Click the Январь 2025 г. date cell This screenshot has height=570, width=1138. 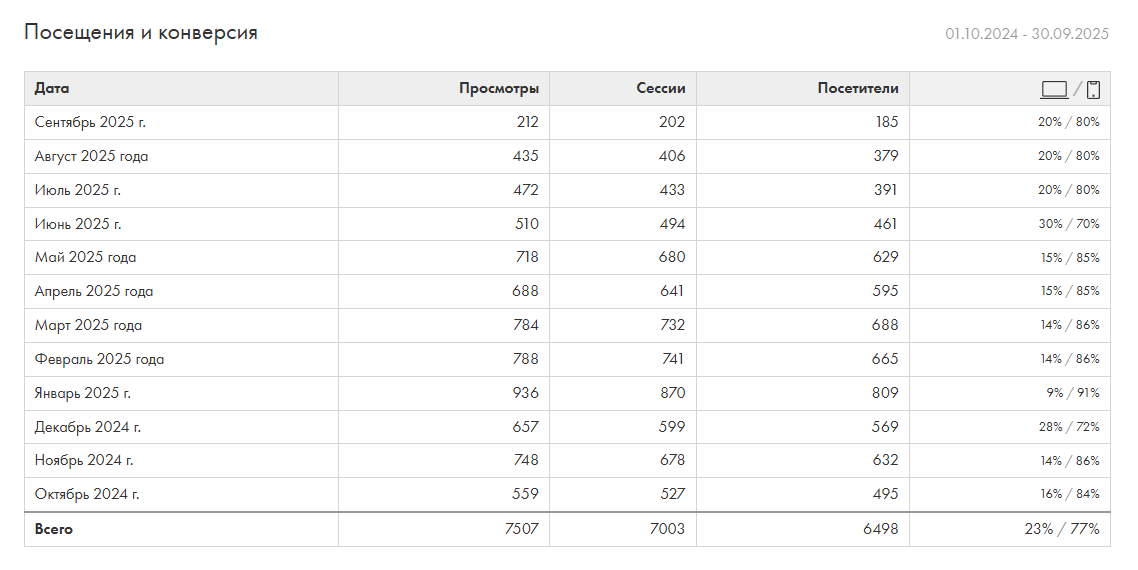click(83, 393)
